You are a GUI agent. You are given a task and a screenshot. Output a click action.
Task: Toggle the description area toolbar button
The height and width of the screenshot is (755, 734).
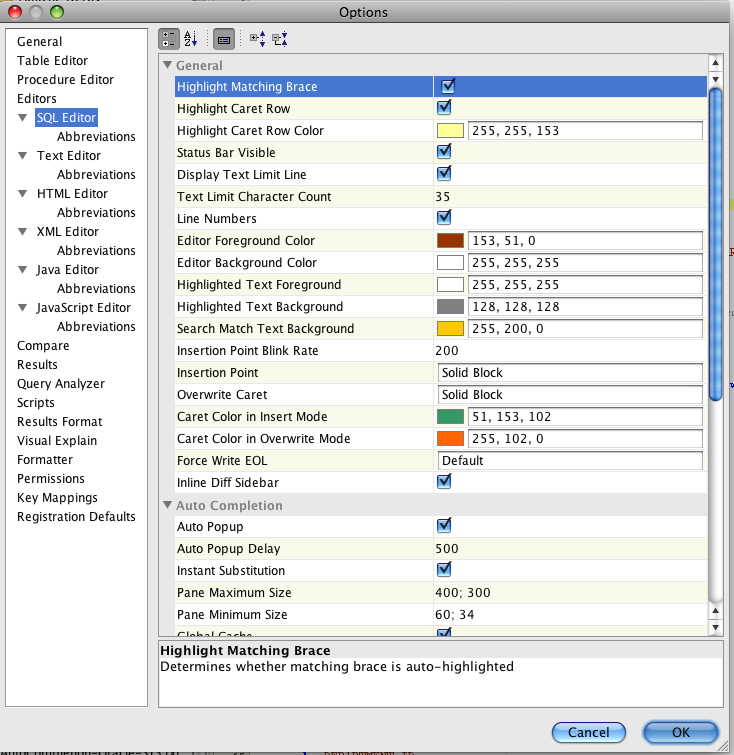coord(224,39)
